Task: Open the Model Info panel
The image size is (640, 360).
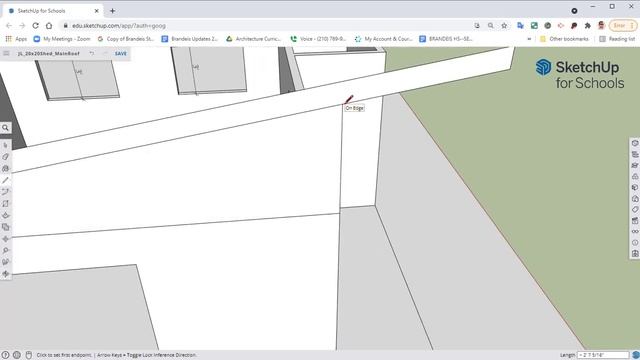Action: coord(635,242)
